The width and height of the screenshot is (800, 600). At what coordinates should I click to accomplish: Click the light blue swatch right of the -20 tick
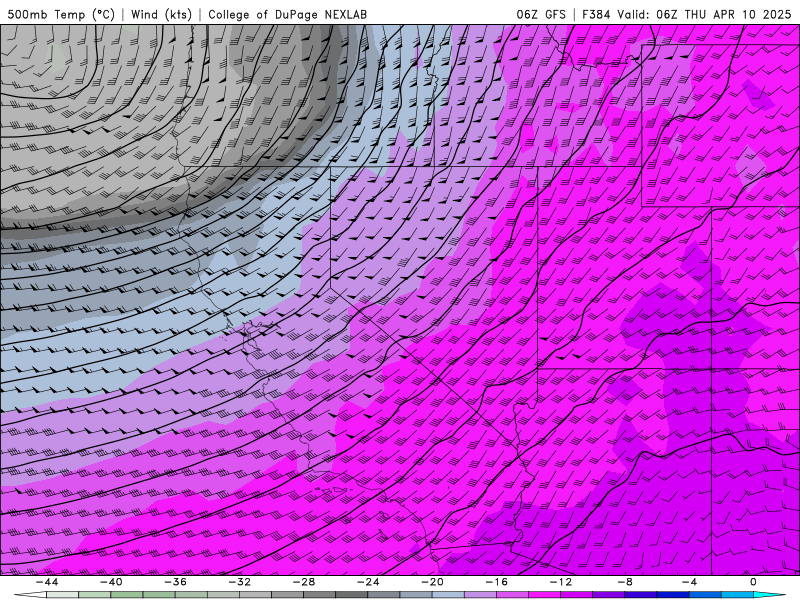pyautogui.click(x=449, y=595)
